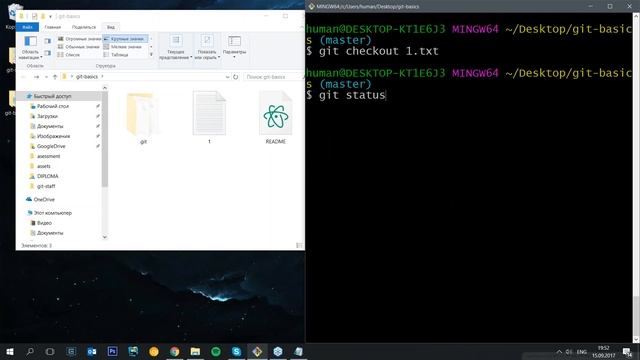The width and height of the screenshot is (640, 360).
Task: Open Spotify from the taskbar
Action: 216,351
